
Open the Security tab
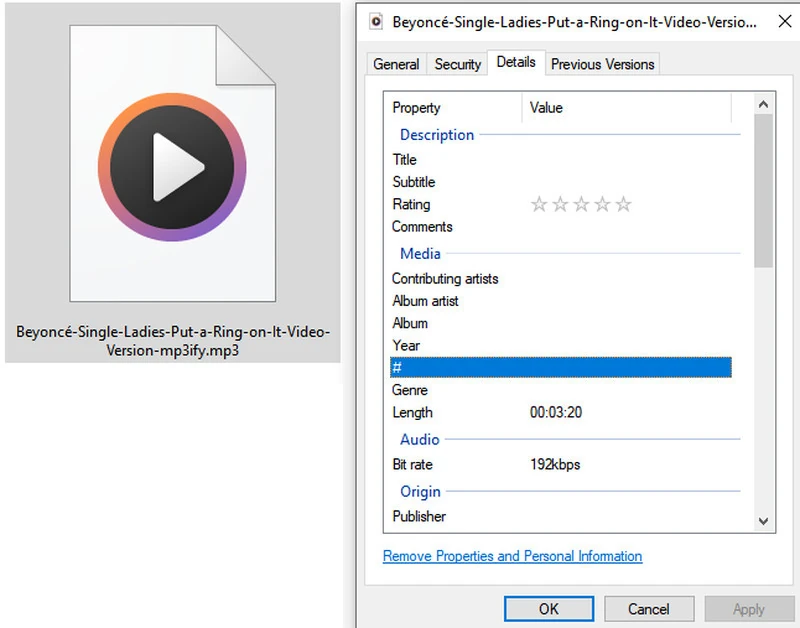coord(458,64)
